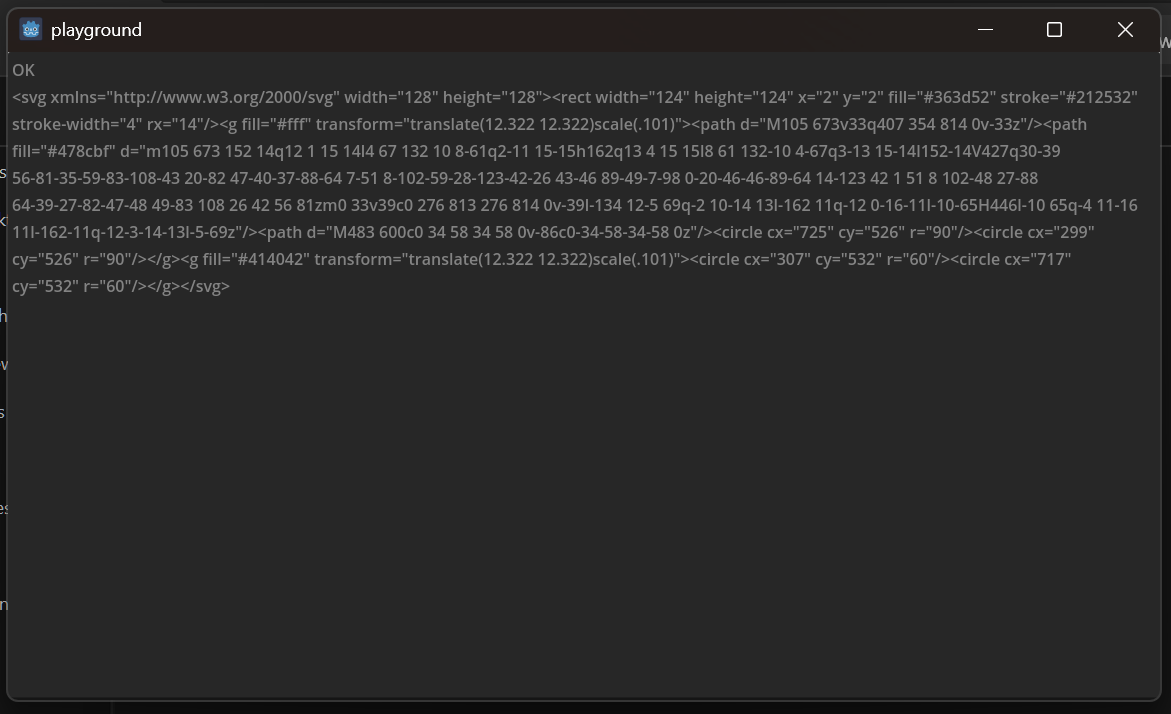Viewport: 1171px width, 714px height.
Task: Maximize the playground window
Action: click(x=1054, y=29)
